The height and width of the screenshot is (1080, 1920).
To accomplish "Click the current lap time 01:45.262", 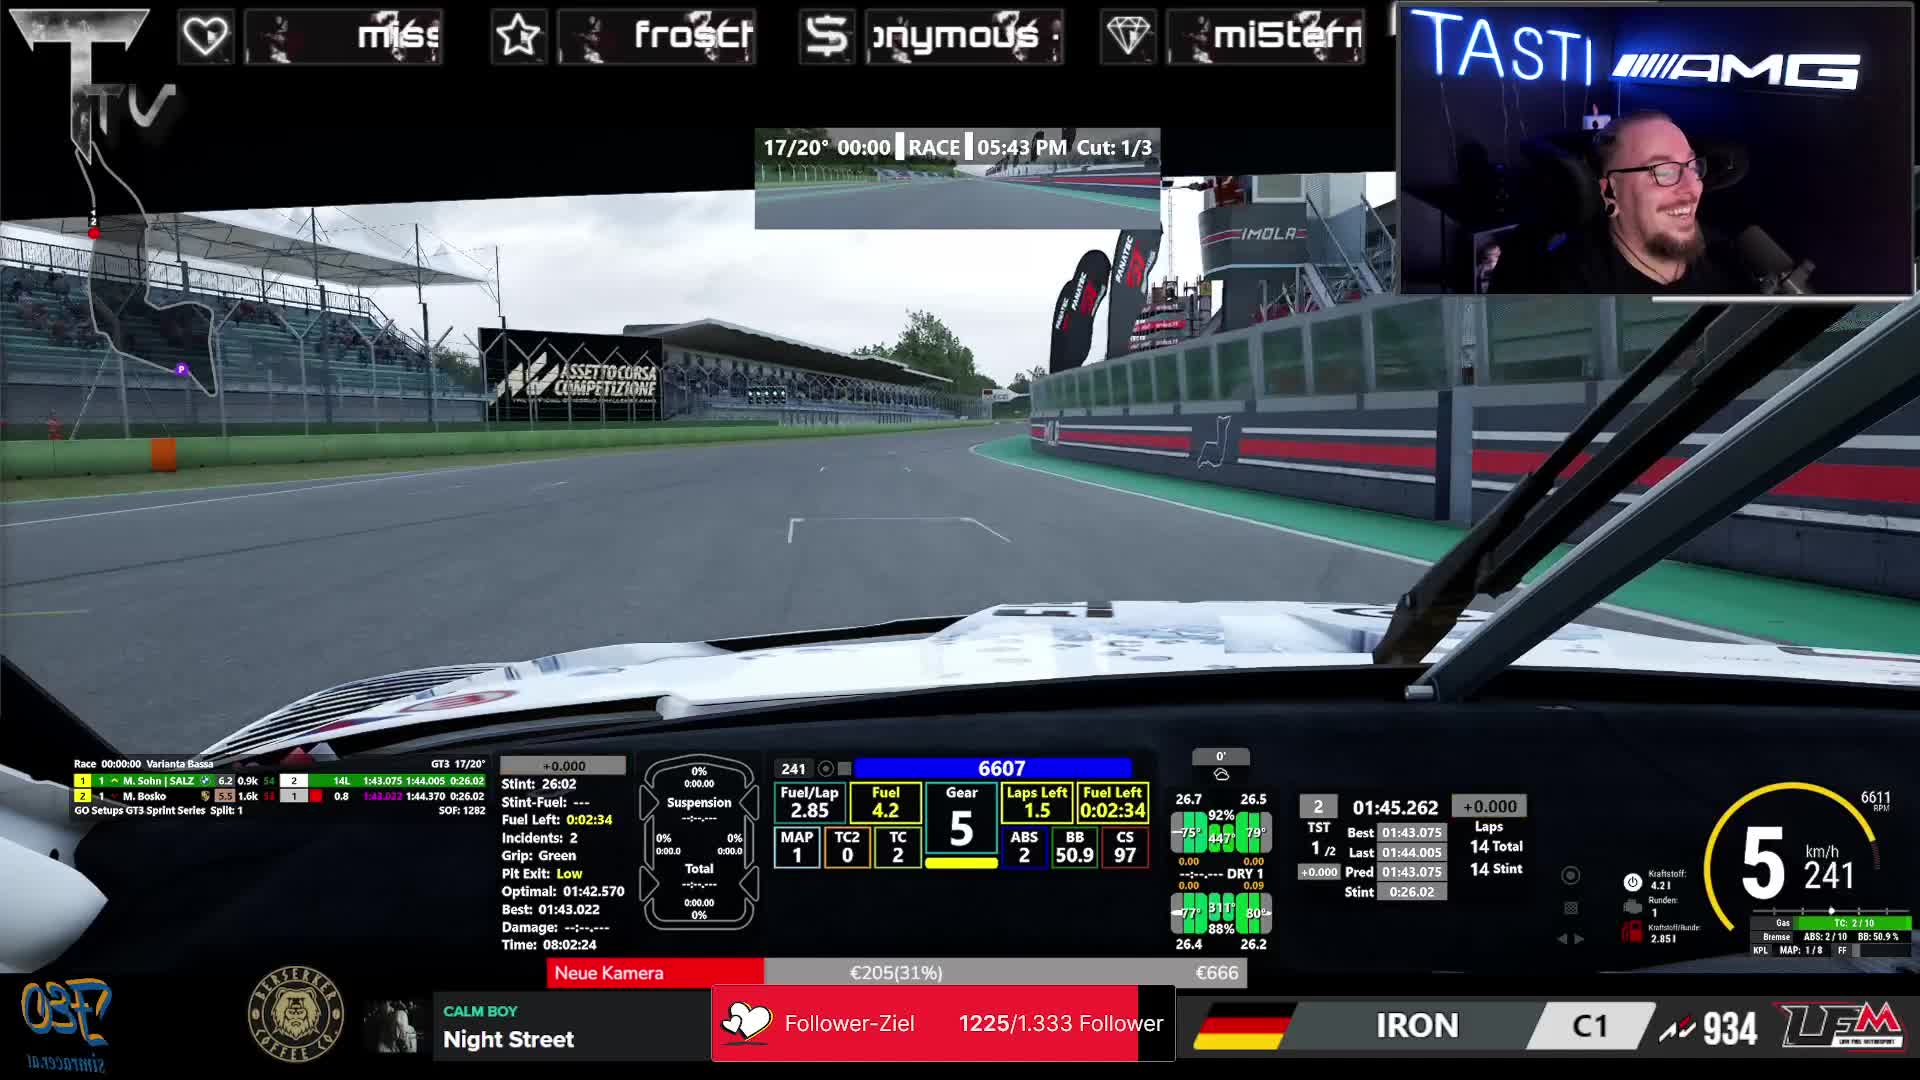I will coord(1395,807).
